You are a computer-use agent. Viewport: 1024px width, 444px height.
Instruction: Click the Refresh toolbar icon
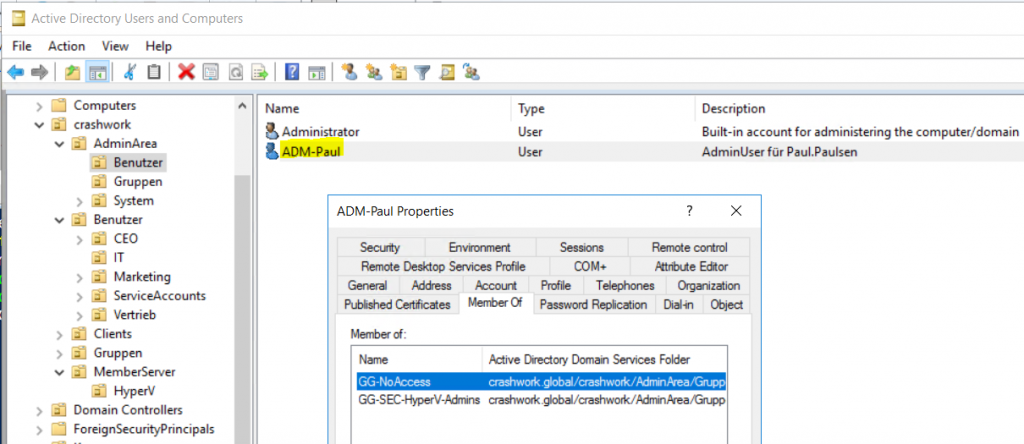tap(235, 72)
